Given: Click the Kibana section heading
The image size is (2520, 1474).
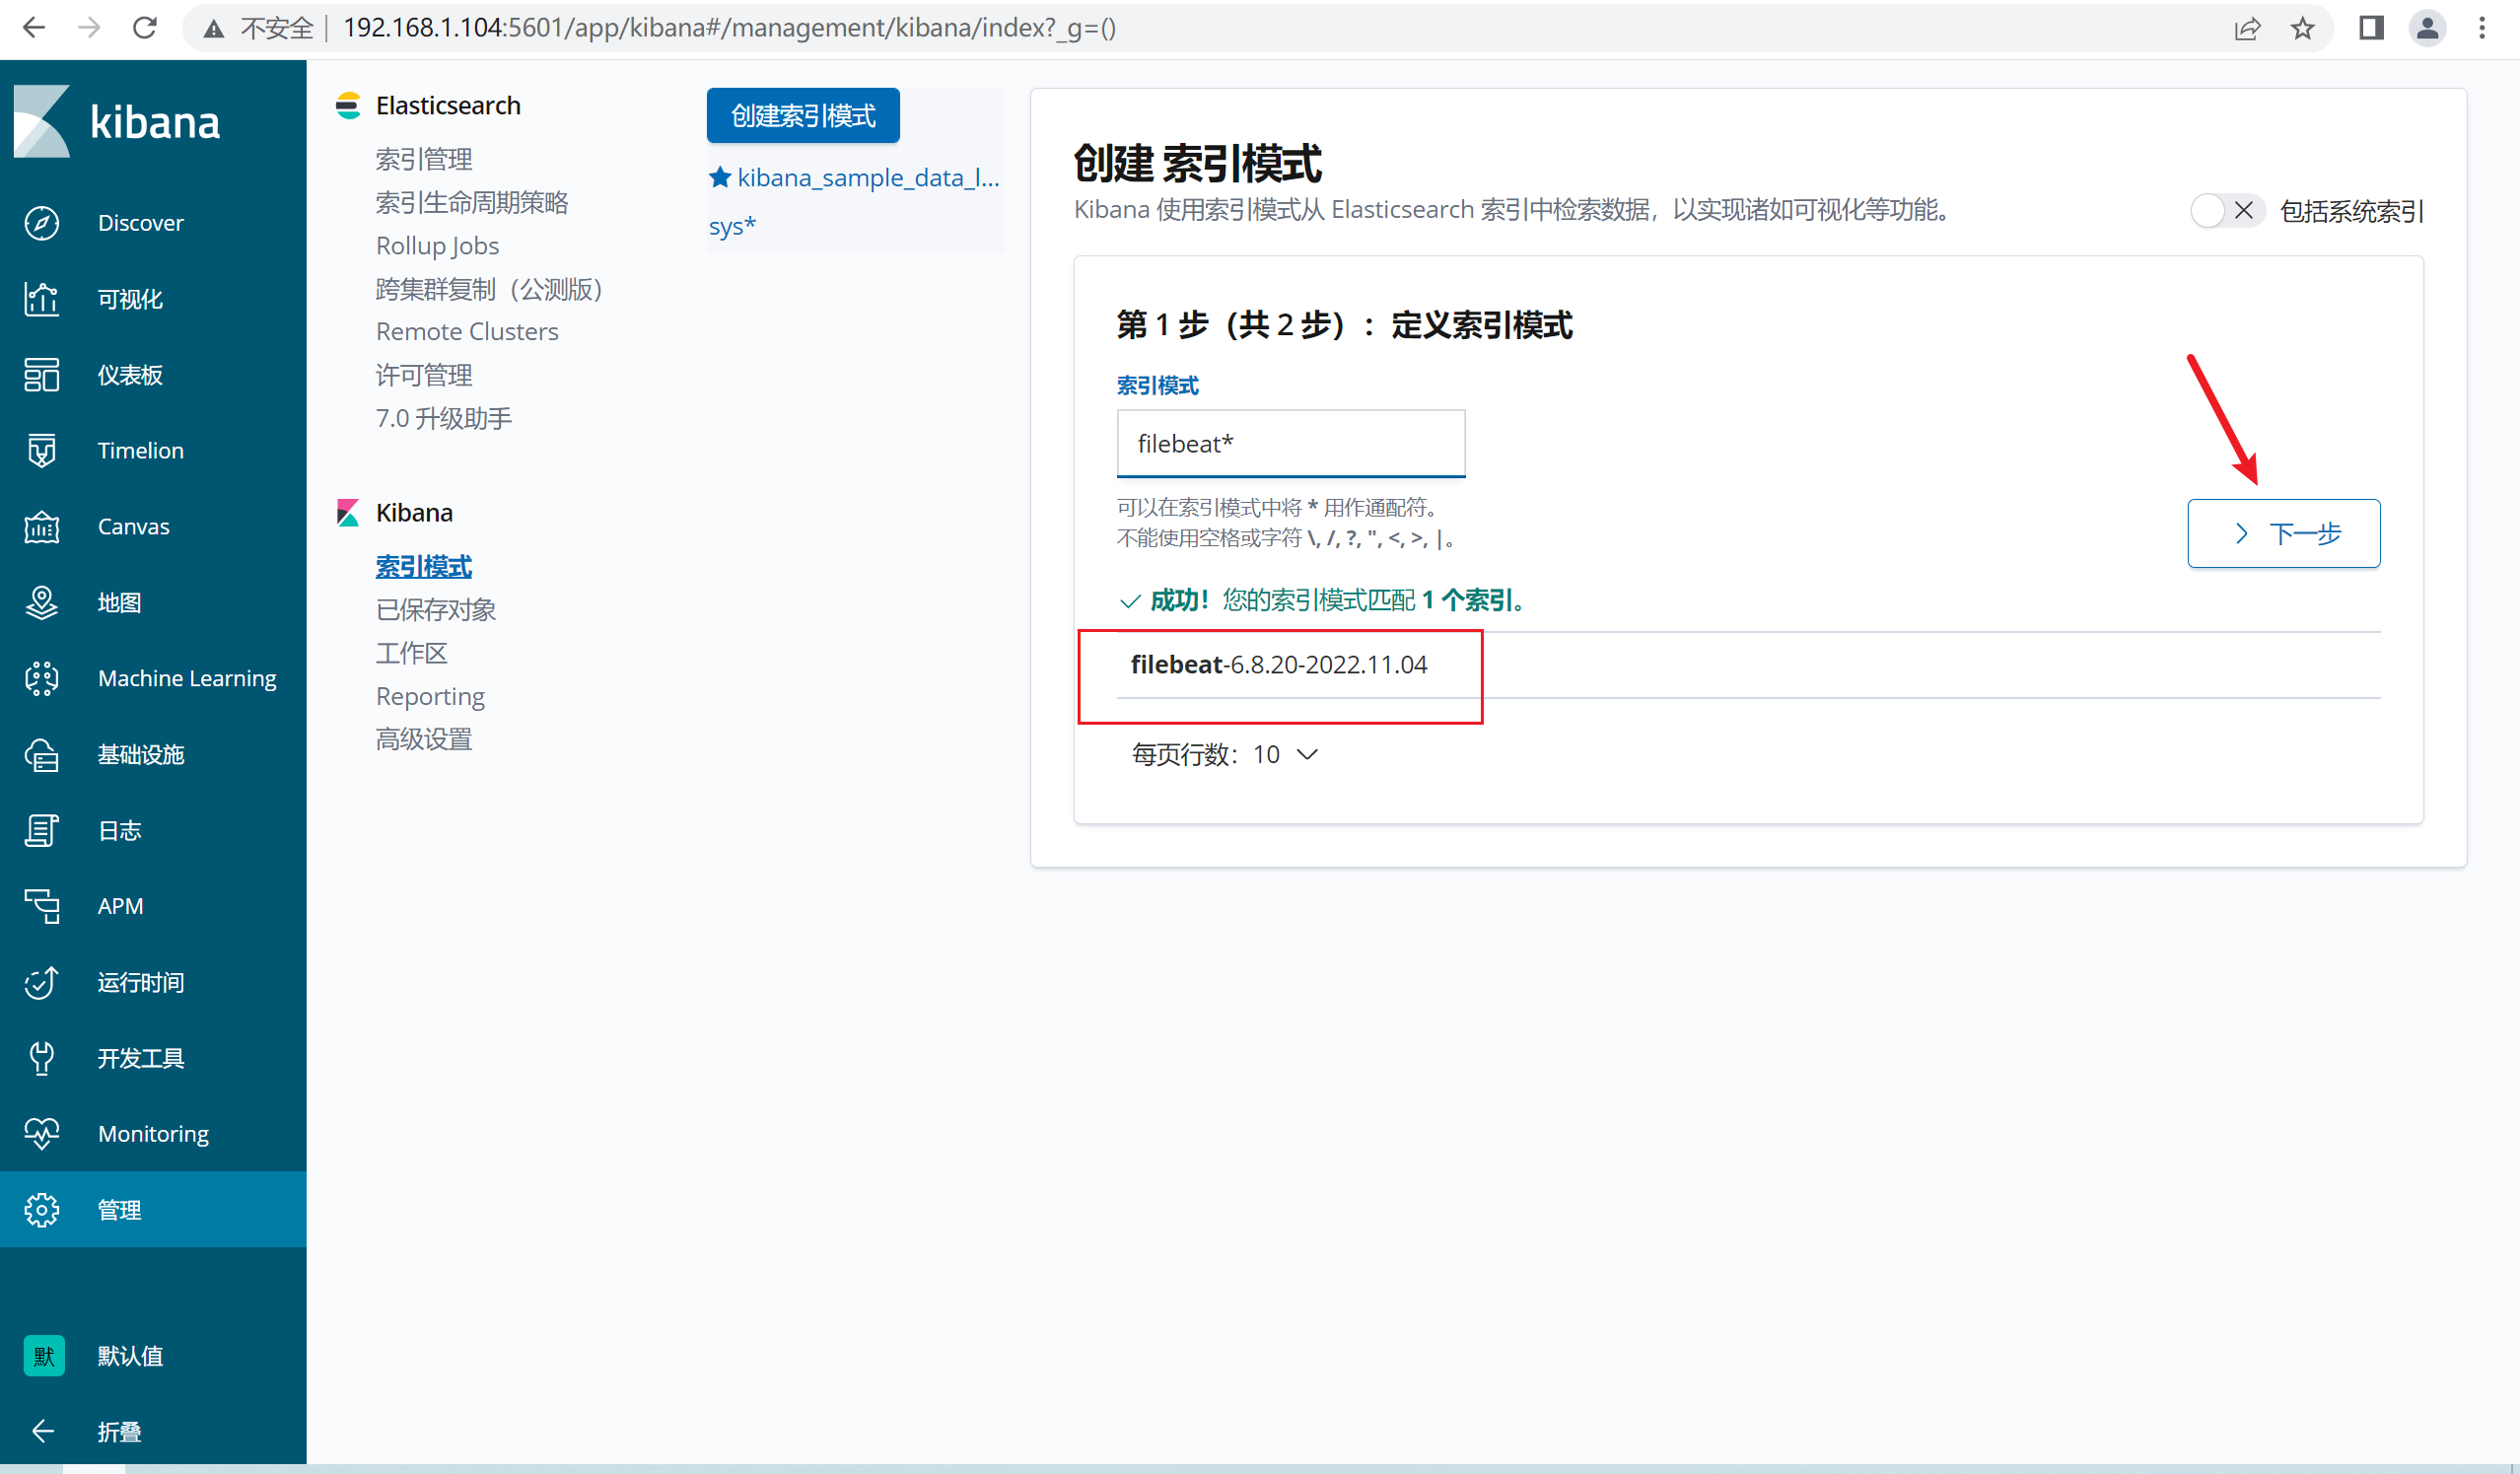Looking at the screenshot, I should pos(414,512).
